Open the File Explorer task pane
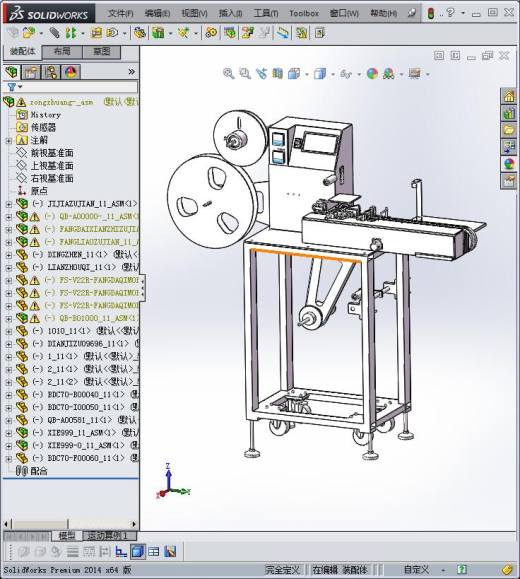Screen dimensions: 520x579 pos(509,130)
